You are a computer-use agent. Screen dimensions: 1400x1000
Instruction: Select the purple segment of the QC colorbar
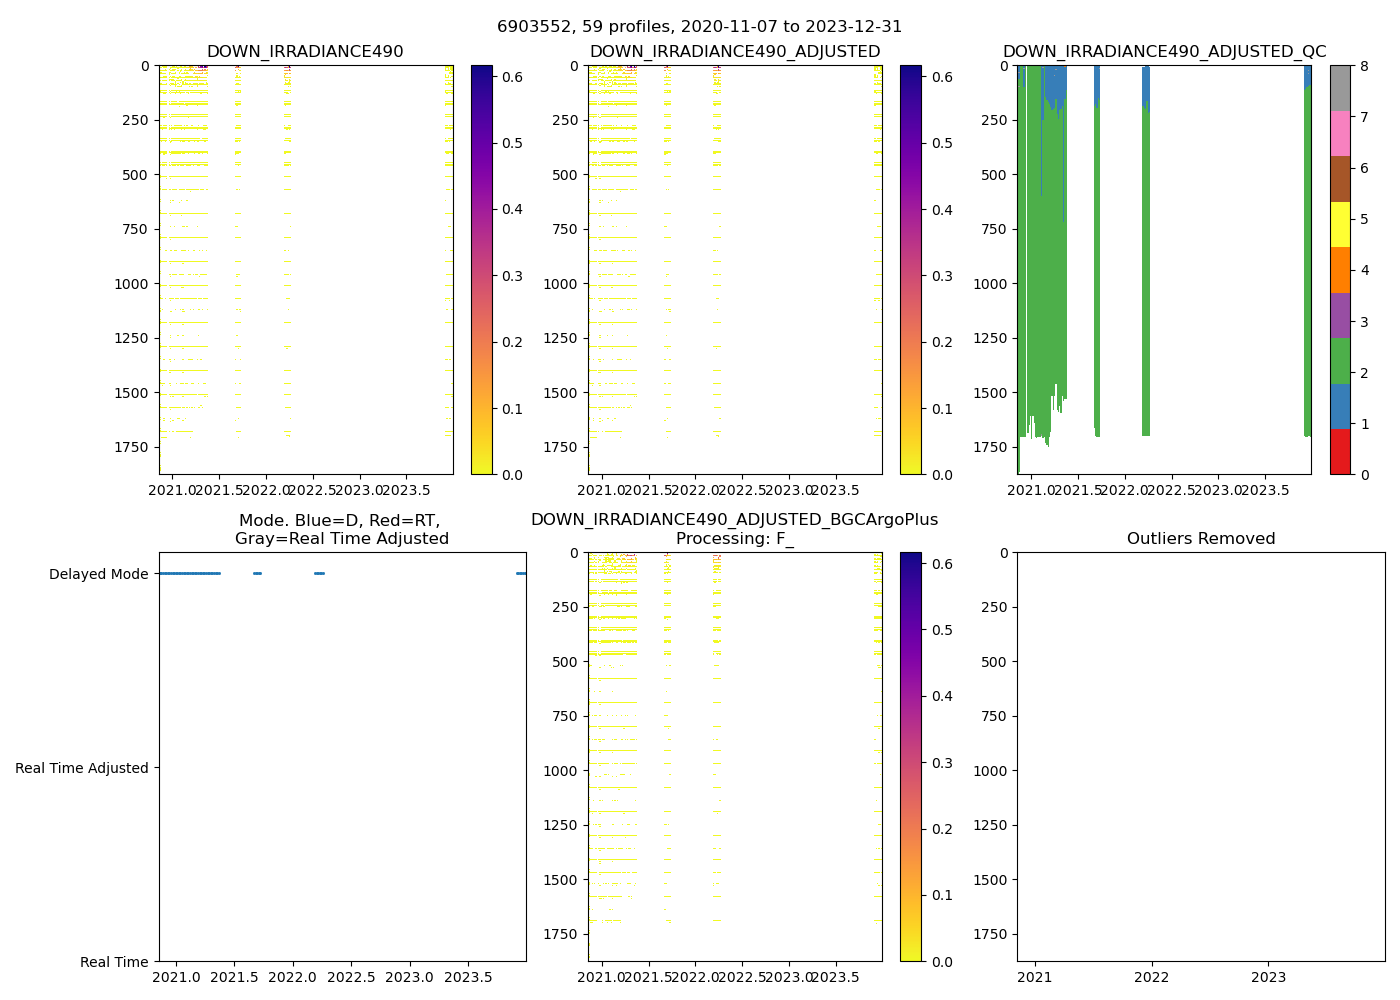coord(1340,315)
